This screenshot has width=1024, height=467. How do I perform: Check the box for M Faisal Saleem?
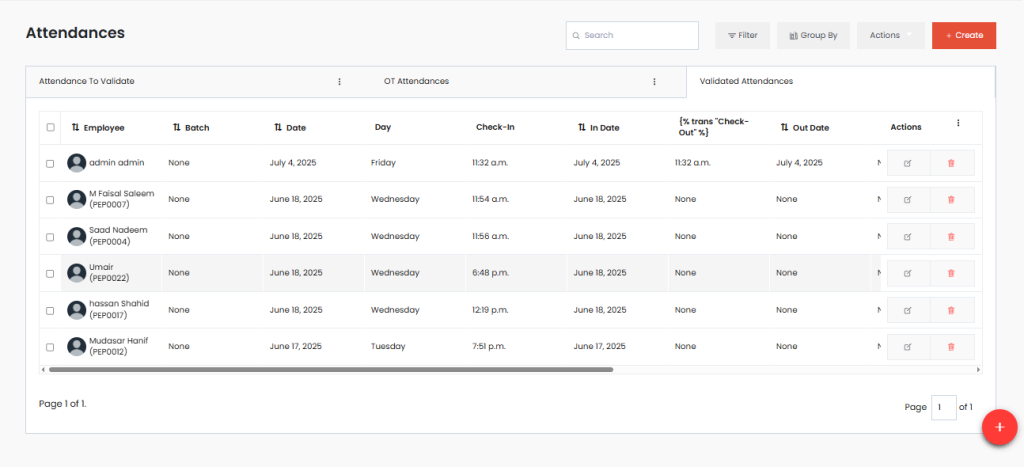tap(51, 200)
